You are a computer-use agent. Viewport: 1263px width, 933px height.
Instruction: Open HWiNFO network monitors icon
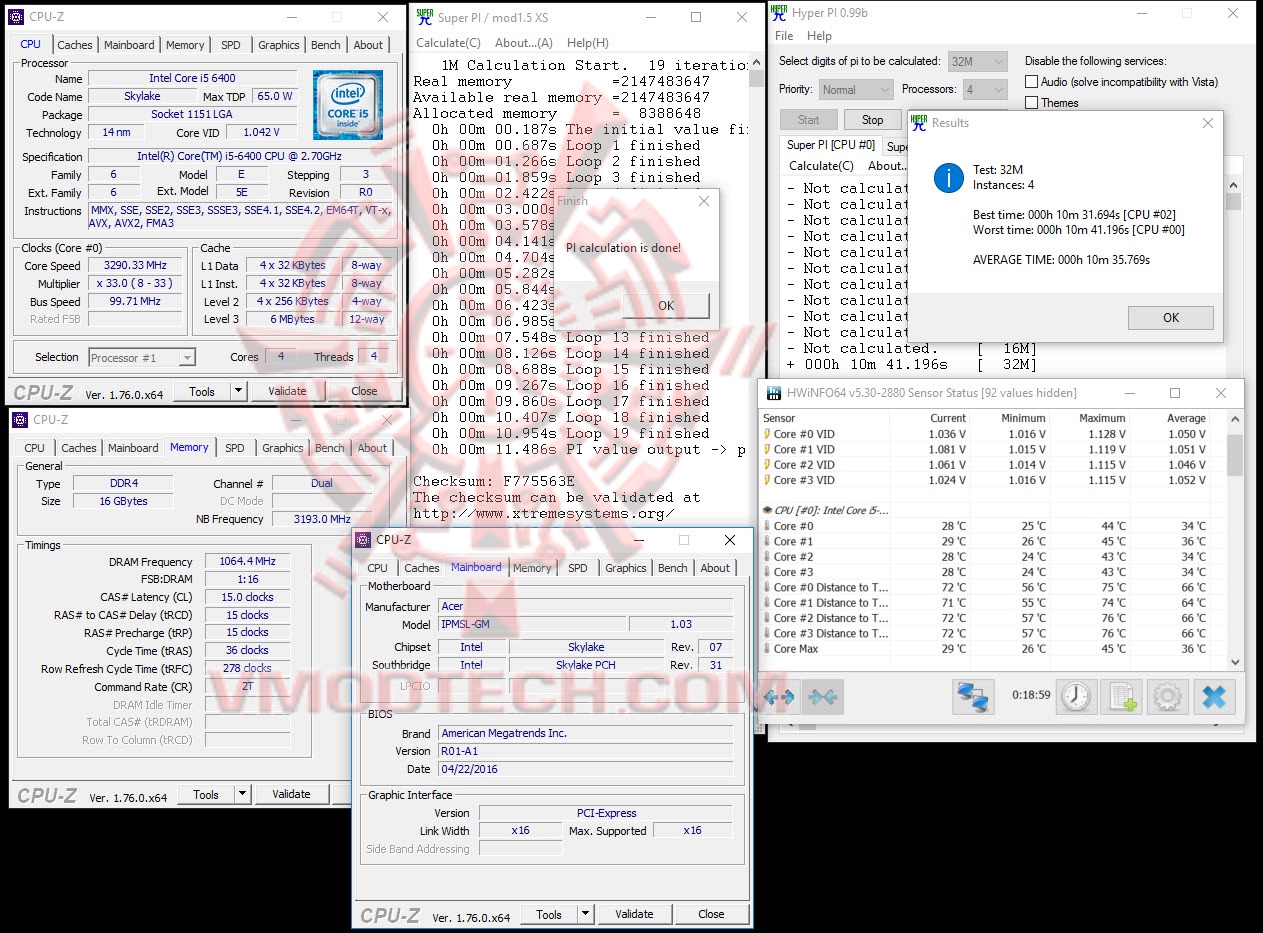tap(972, 696)
